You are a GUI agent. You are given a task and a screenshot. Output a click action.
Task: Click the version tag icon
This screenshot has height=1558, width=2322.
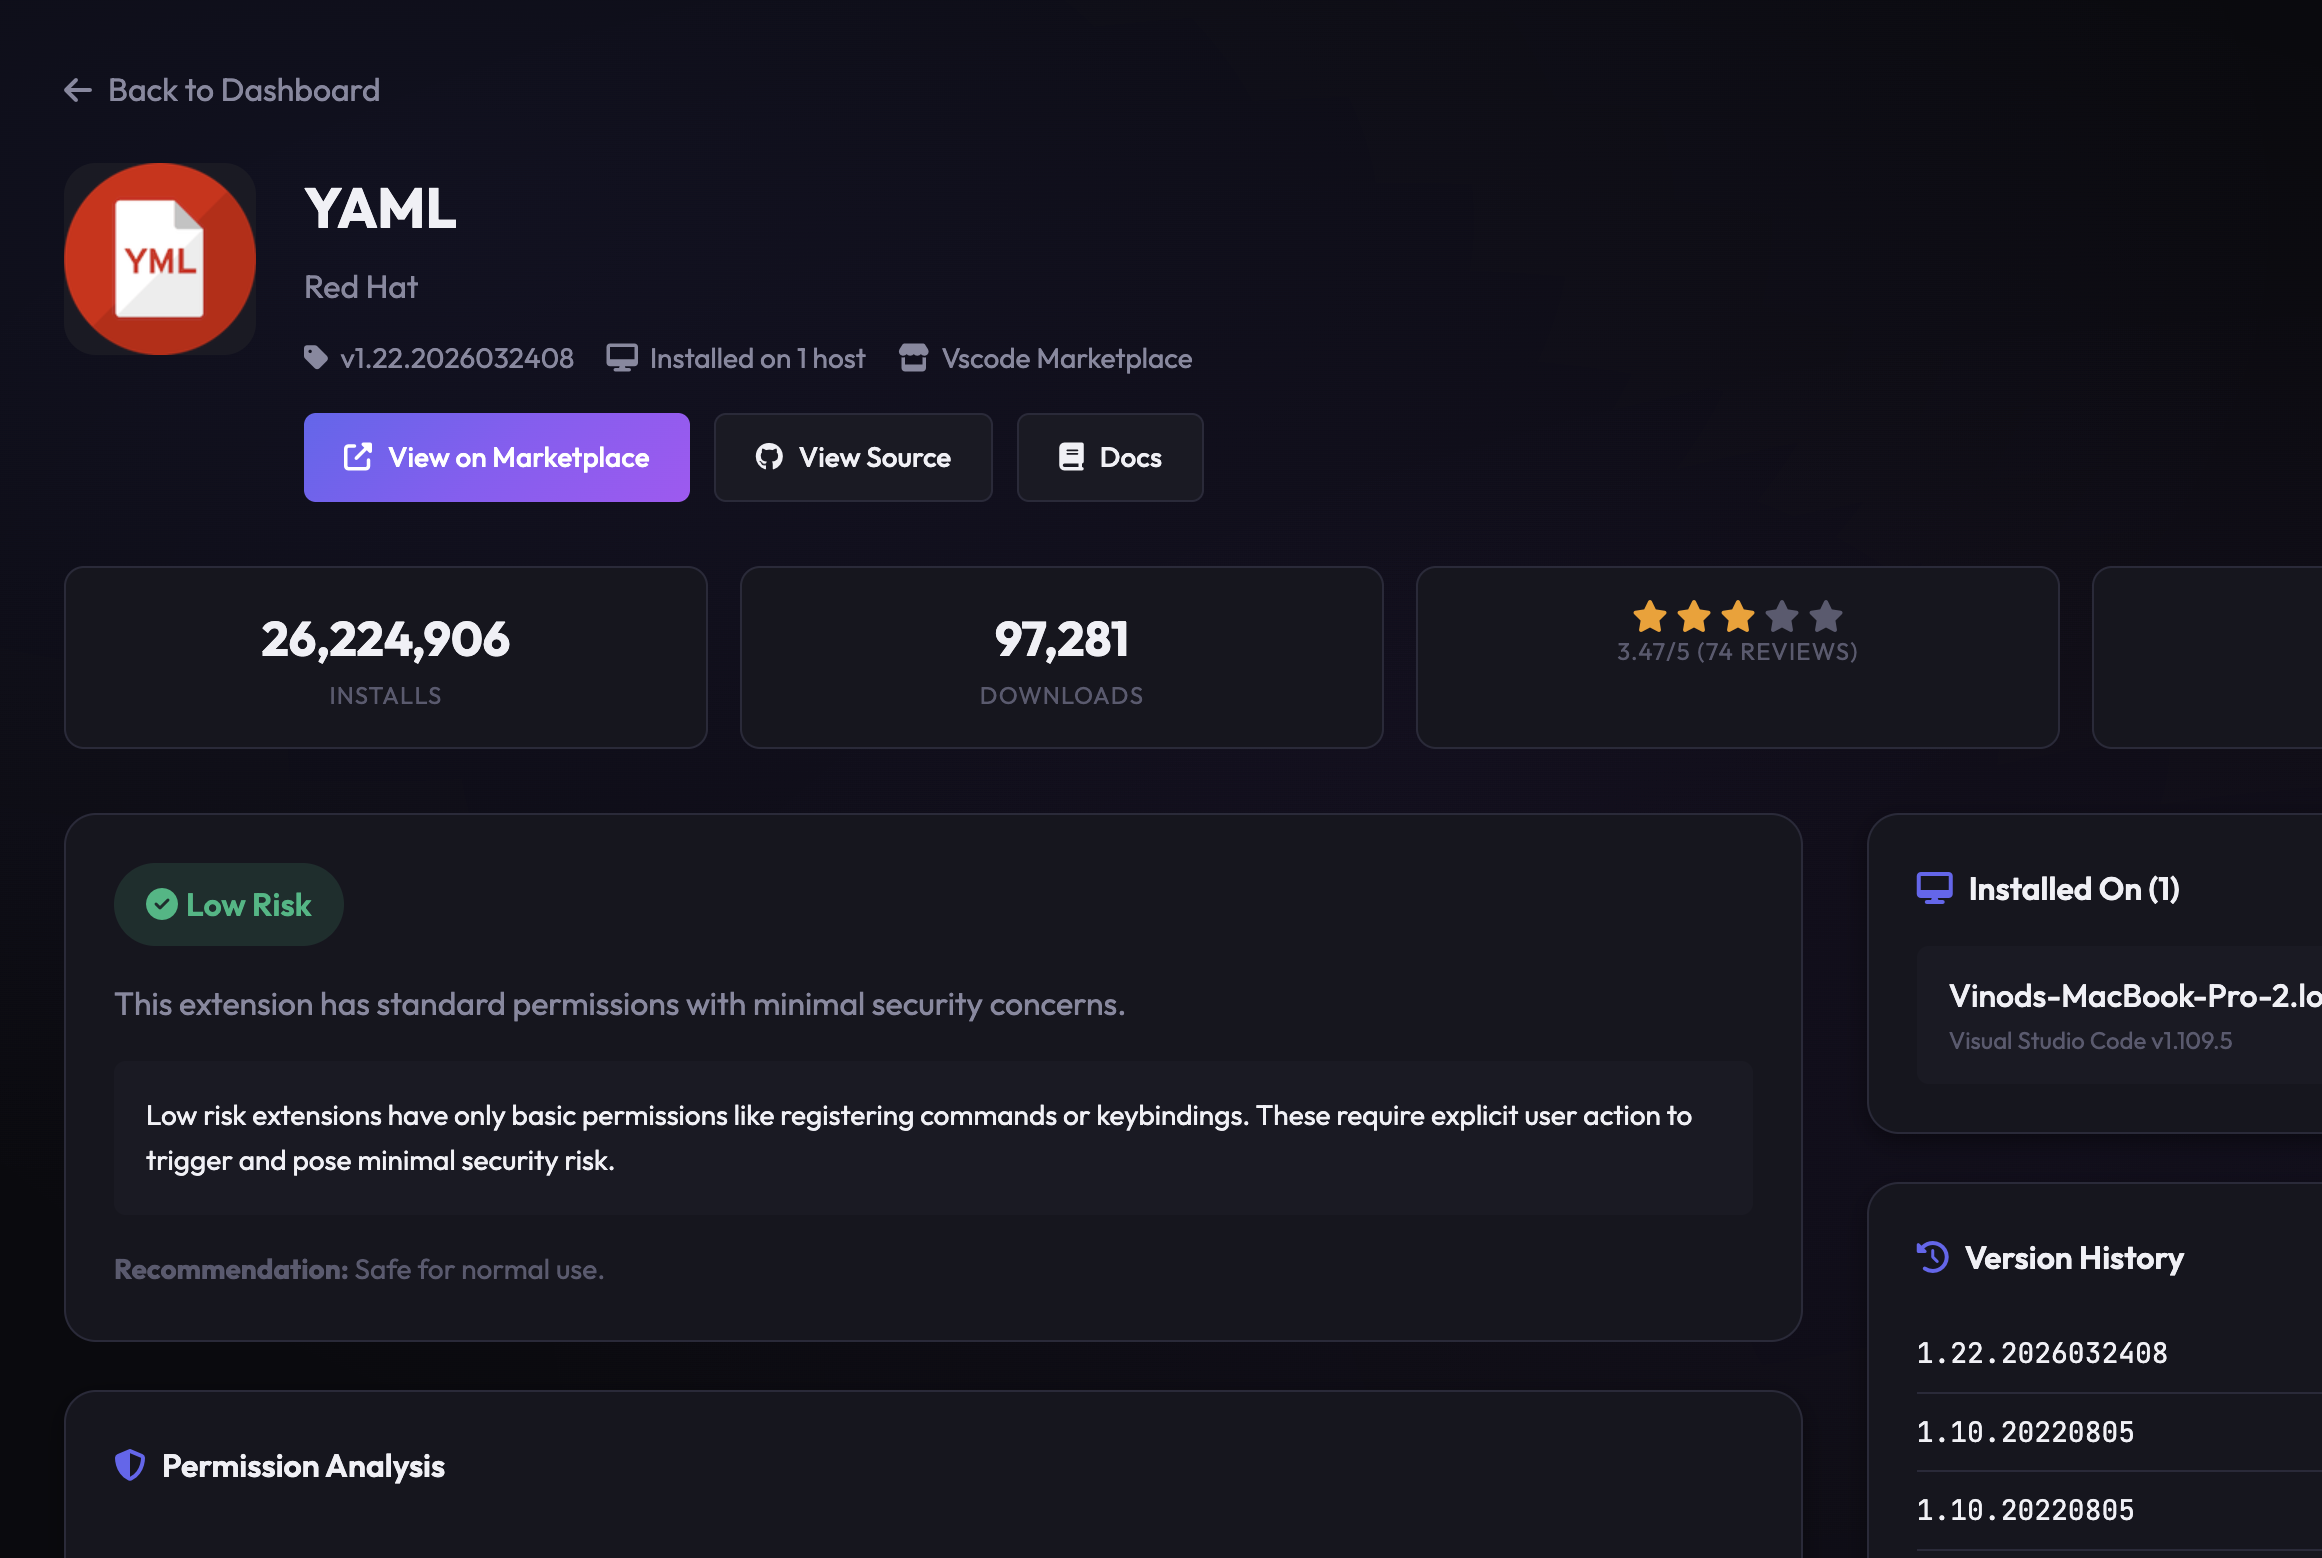(x=316, y=358)
